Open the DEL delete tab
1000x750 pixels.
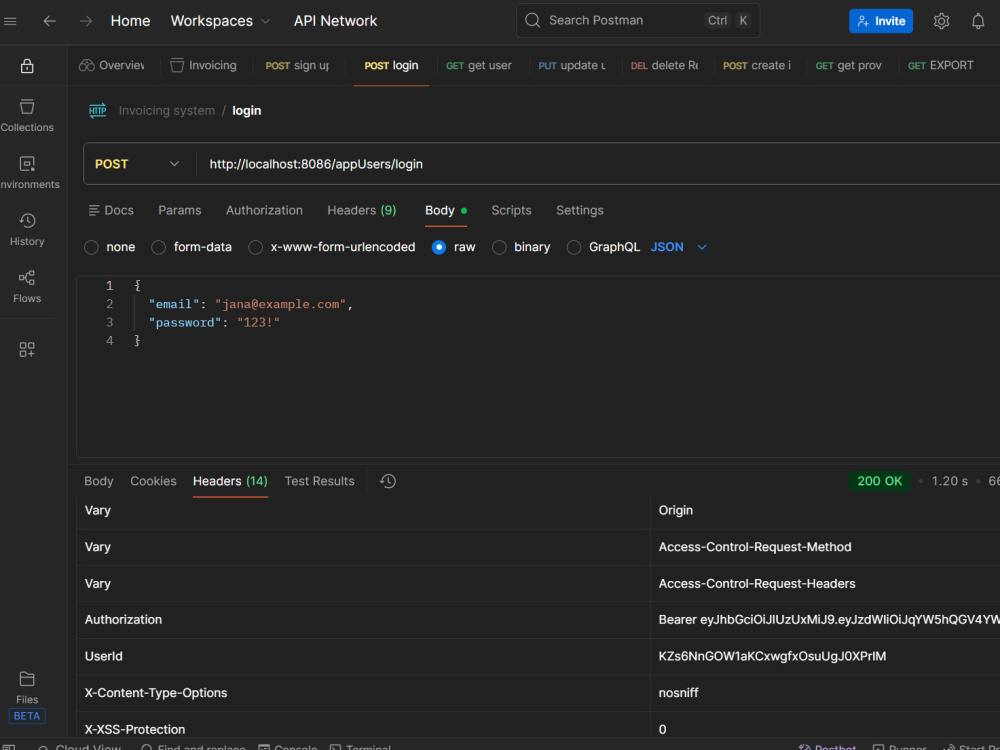coord(665,65)
